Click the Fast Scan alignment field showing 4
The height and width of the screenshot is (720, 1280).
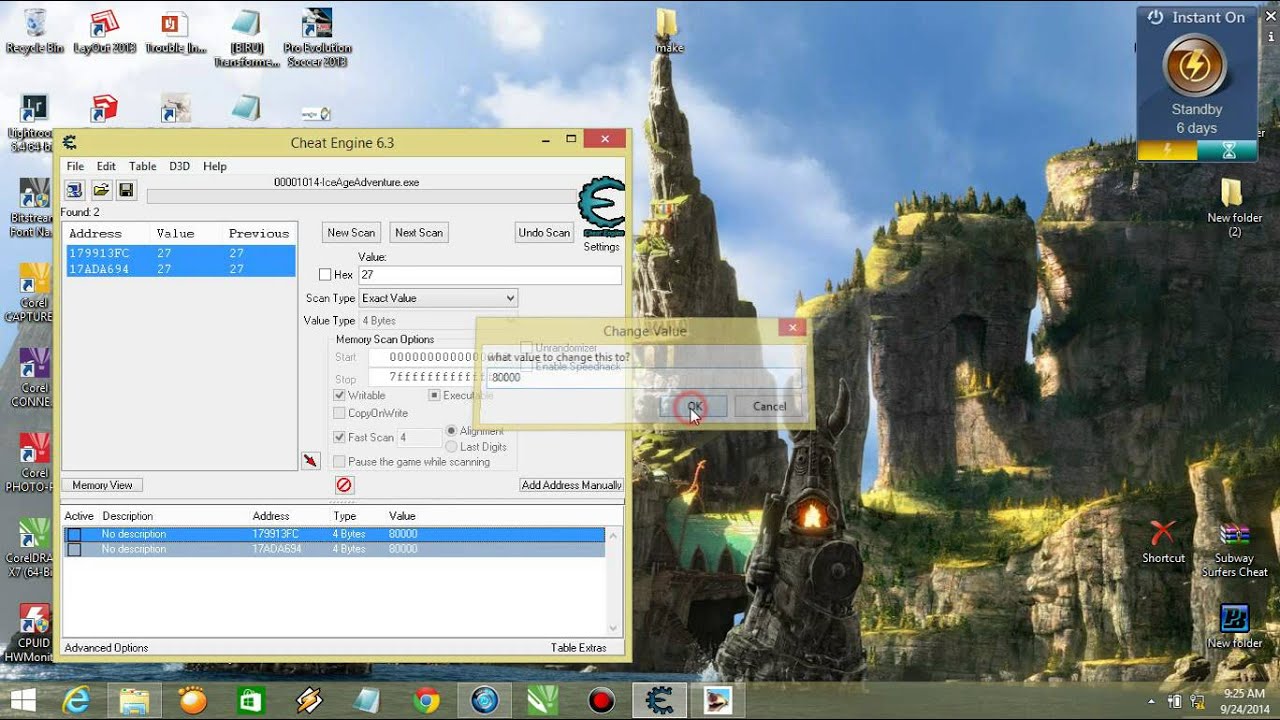pos(419,437)
